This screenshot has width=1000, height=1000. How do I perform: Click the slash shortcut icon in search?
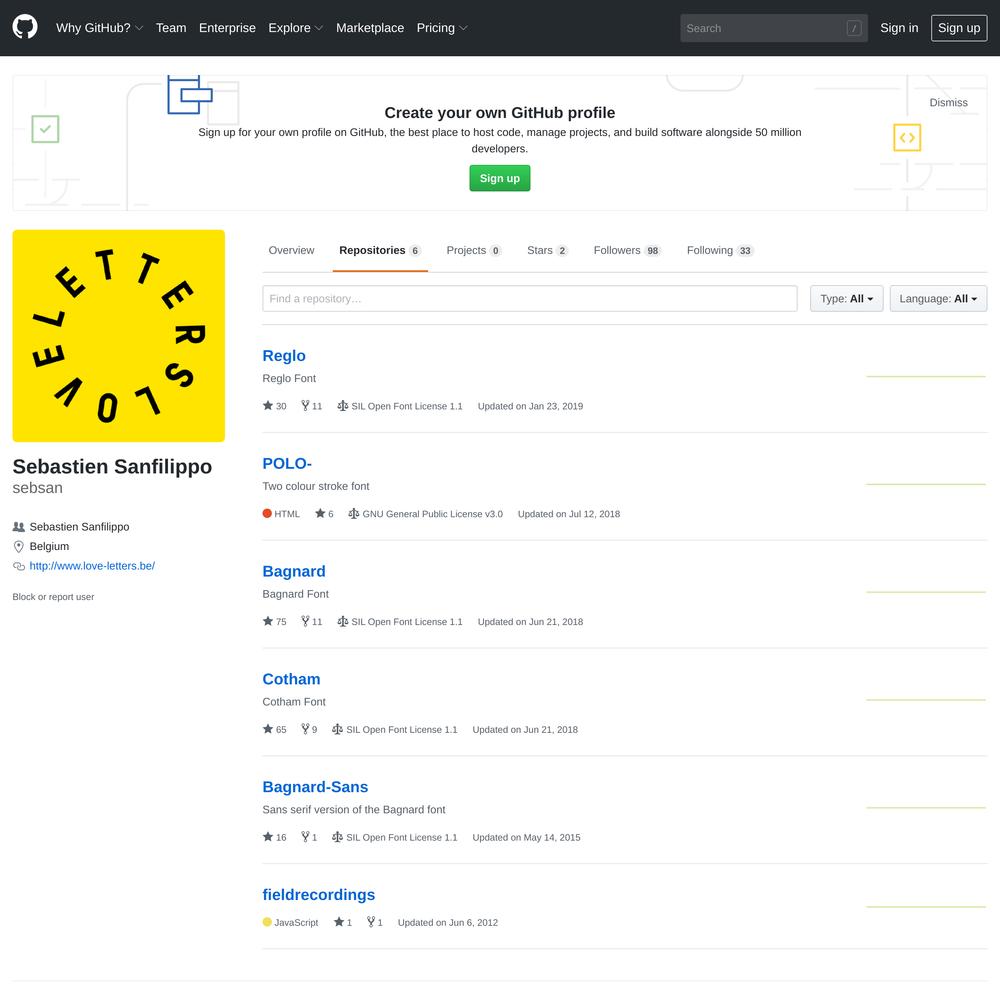(854, 28)
